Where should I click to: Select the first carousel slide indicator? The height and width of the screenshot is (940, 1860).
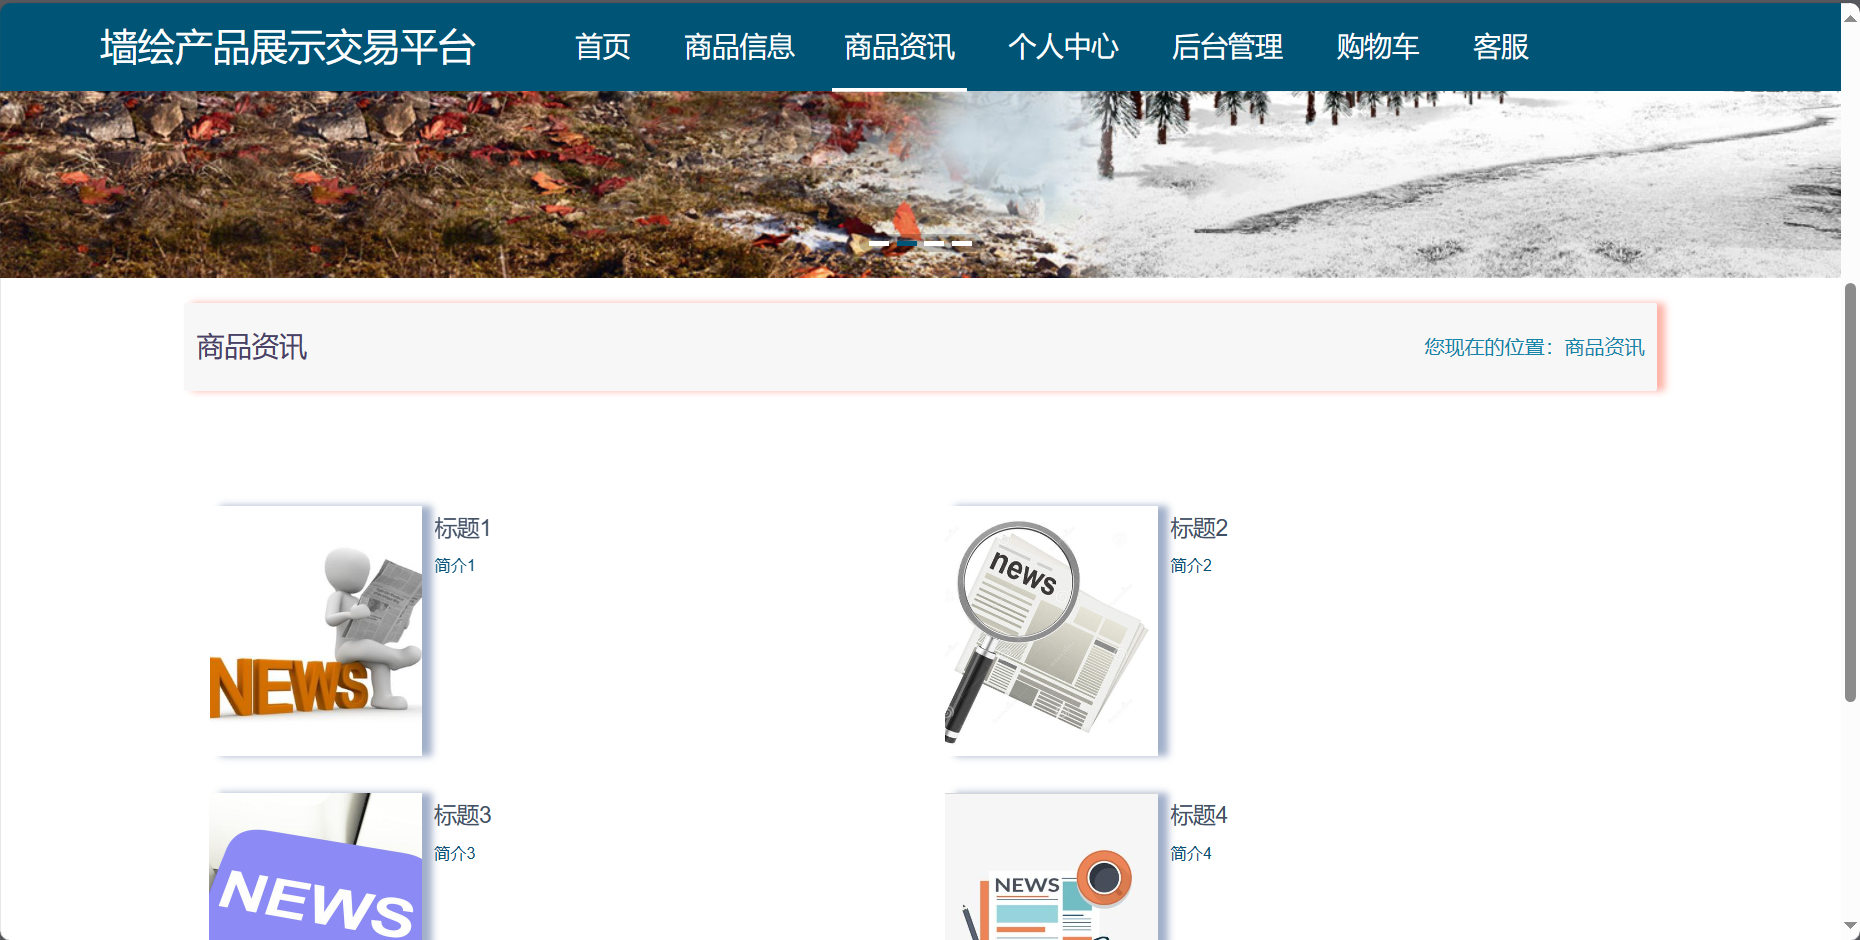tap(879, 243)
